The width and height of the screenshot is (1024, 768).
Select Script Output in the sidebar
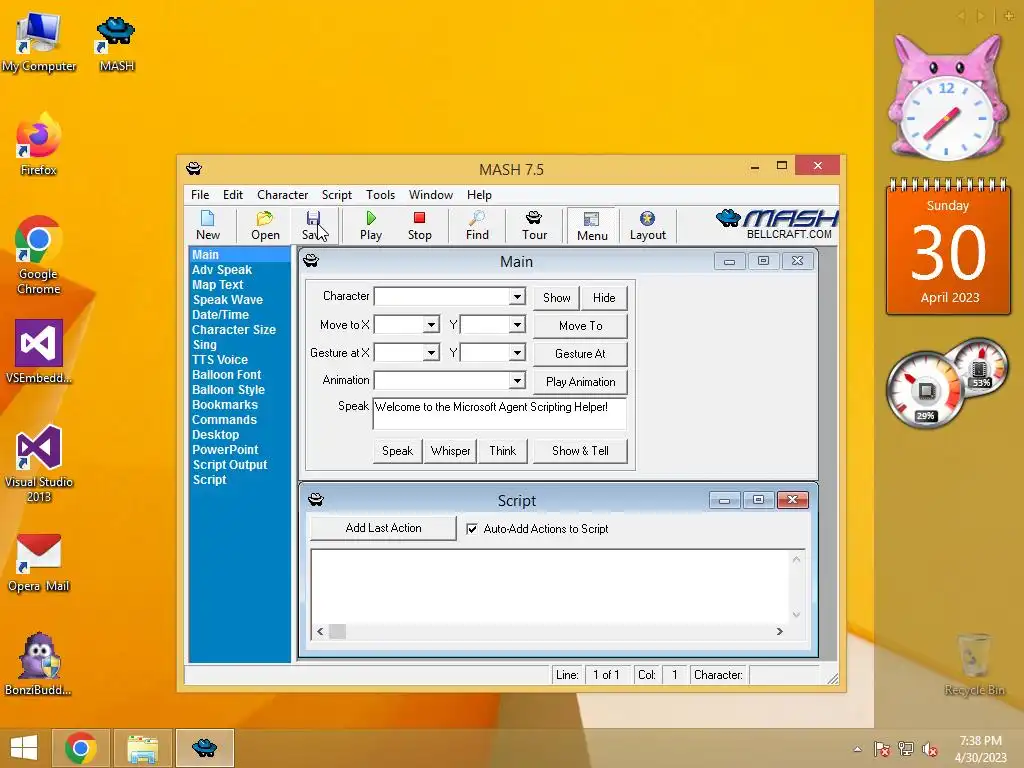pyautogui.click(x=230, y=465)
